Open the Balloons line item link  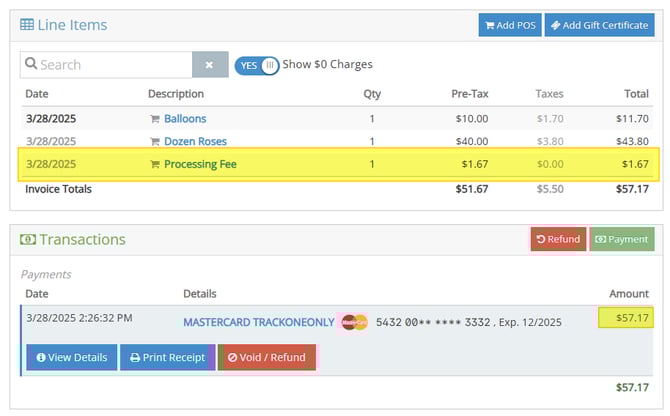pyautogui.click(x=185, y=119)
